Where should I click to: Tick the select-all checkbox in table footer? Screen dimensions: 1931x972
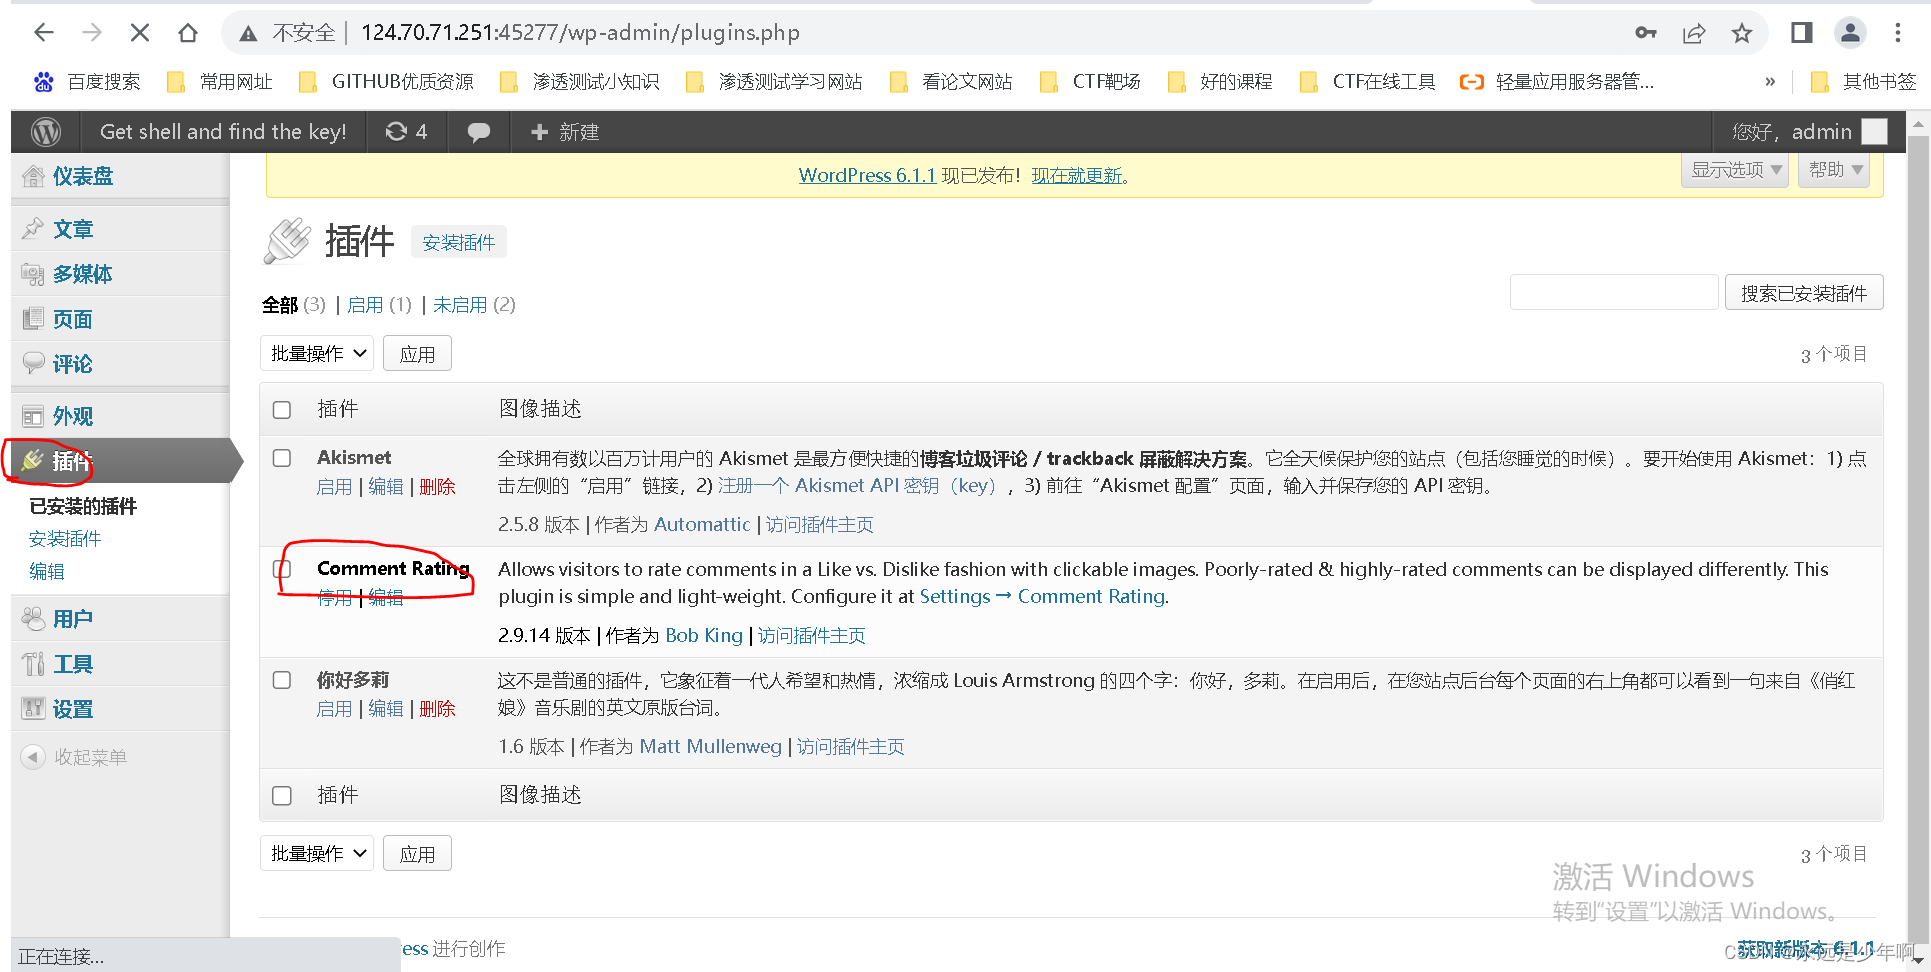[282, 796]
